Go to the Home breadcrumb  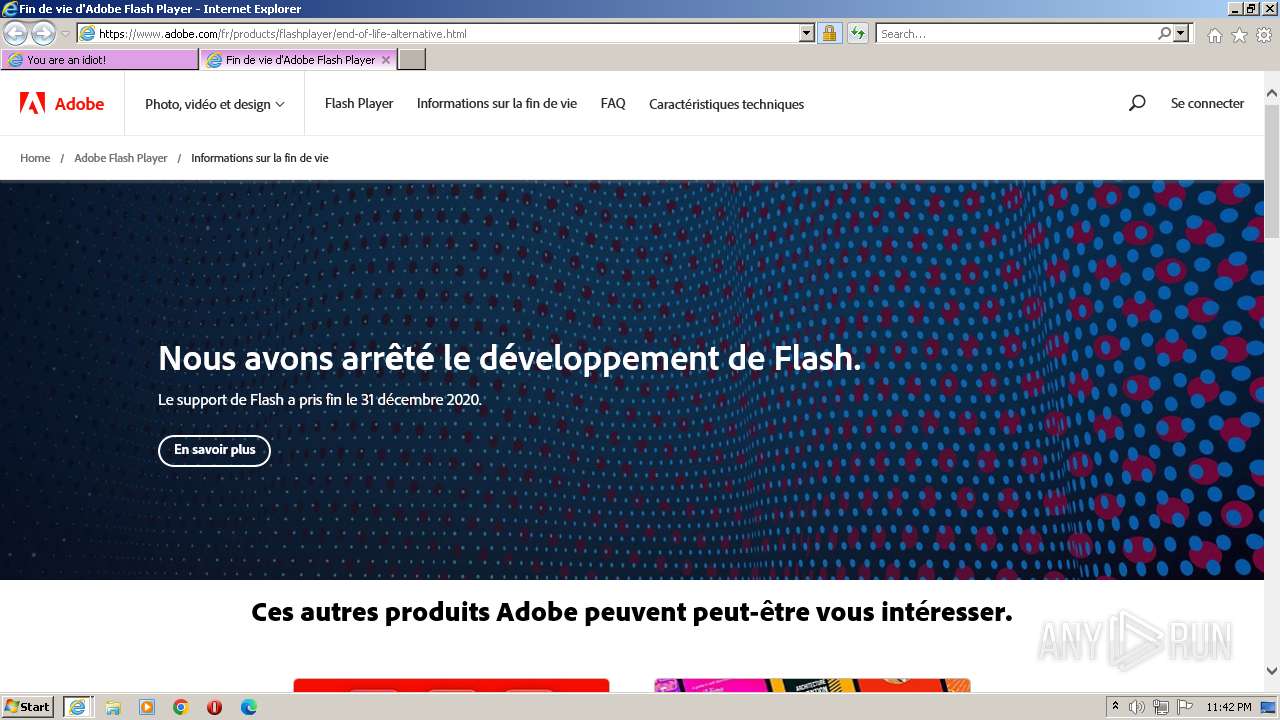point(35,158)
